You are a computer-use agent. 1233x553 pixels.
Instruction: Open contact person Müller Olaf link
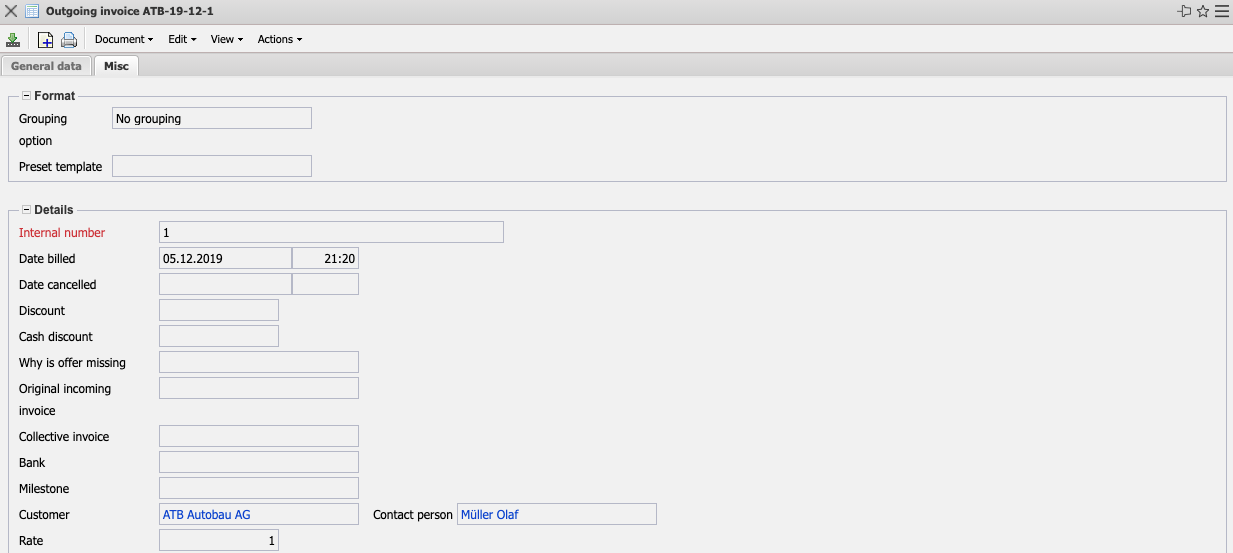tap(490, 515)
